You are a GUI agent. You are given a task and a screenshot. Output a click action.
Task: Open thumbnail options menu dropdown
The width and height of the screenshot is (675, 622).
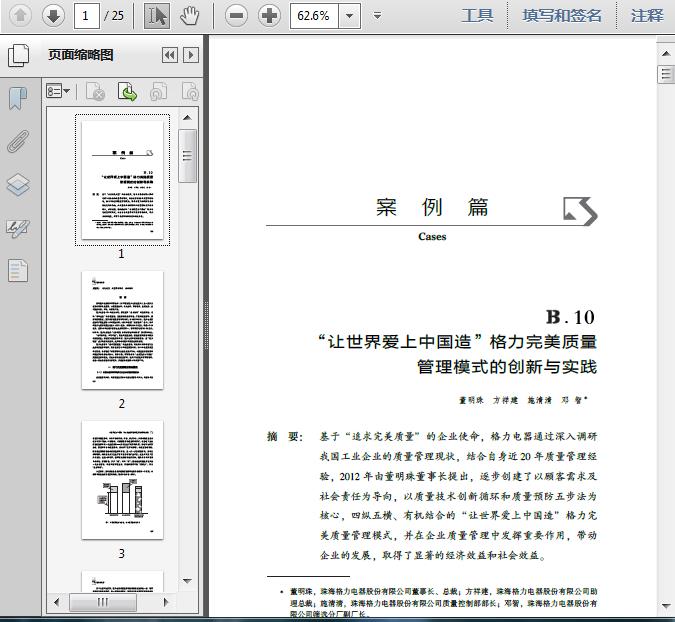(x=58, y=91)
